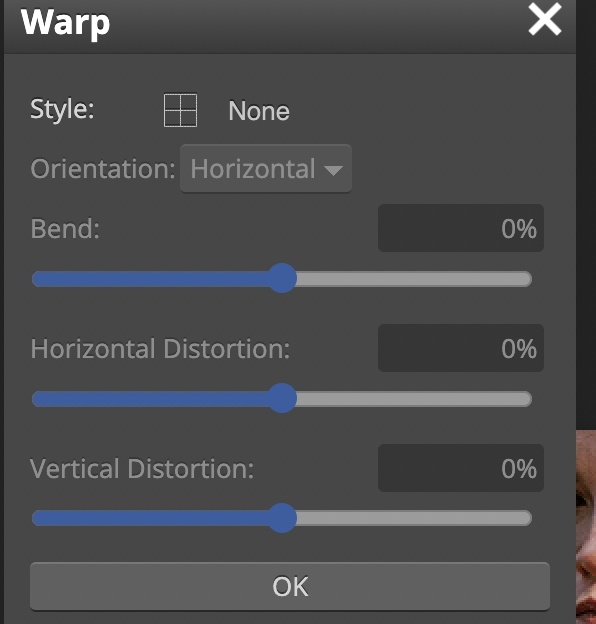This screenshot has width=596, height=624.
Task: Click blue part of Vertical Distortion slider
Action: tap(150, 518)
